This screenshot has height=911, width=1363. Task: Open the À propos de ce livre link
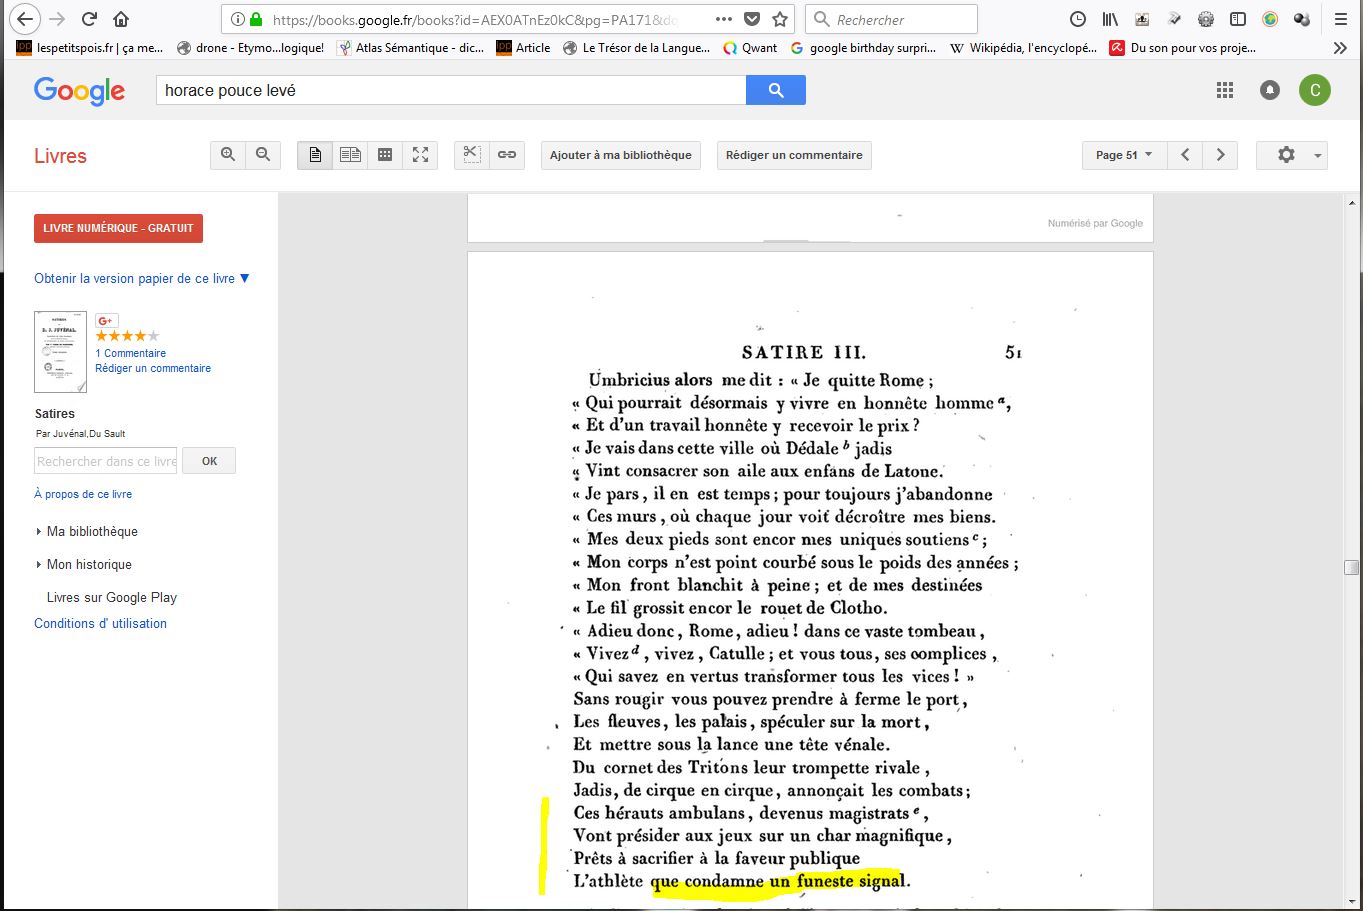point(83,494)
